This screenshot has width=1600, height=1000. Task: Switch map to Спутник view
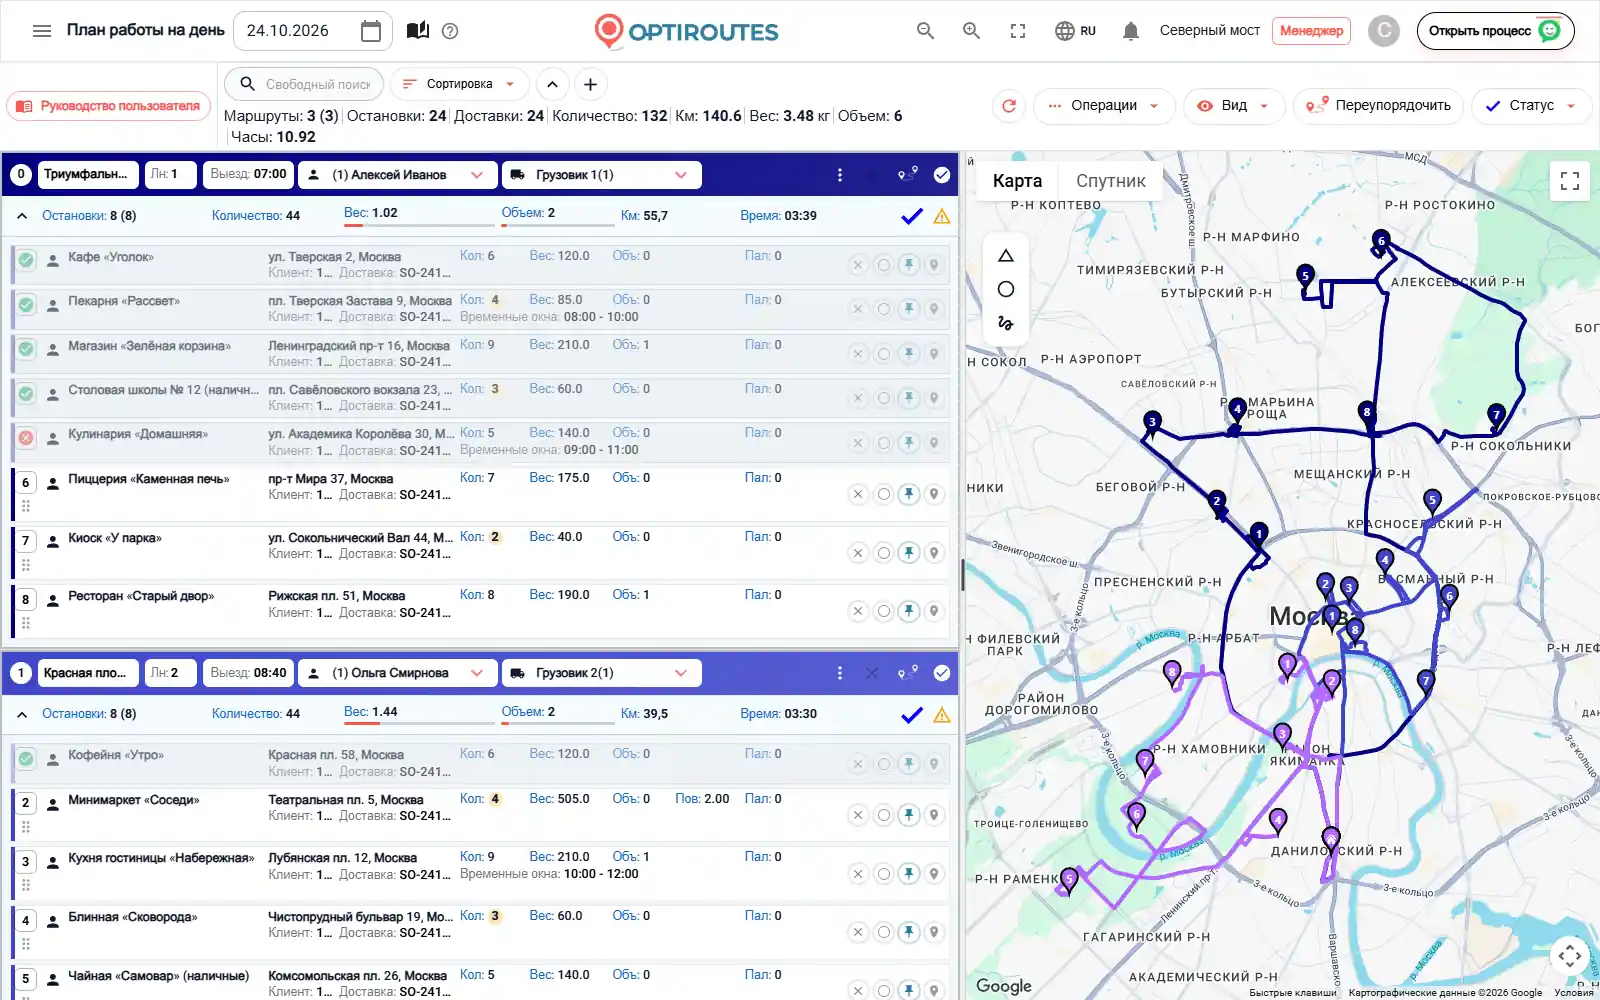point(1110,181)
